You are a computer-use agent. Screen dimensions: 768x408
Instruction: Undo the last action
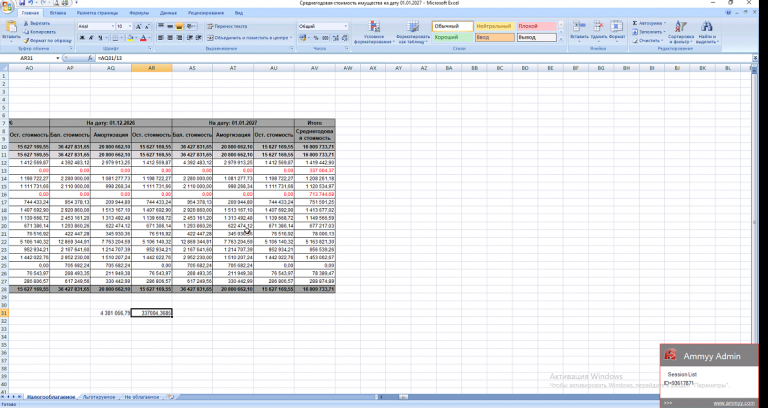coord(30,3)
